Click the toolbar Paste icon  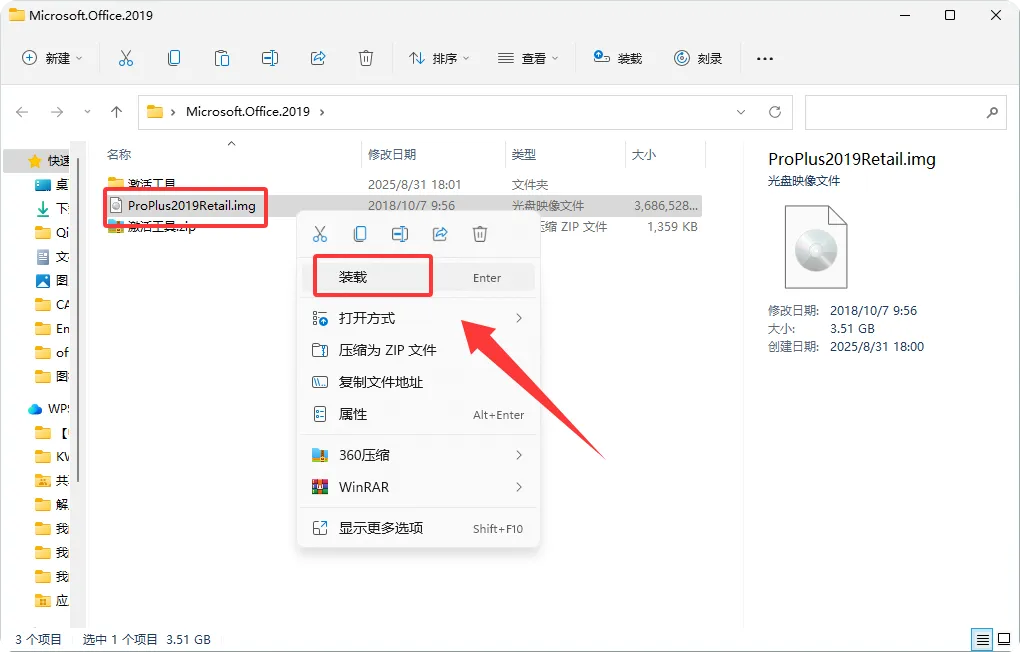222,59
